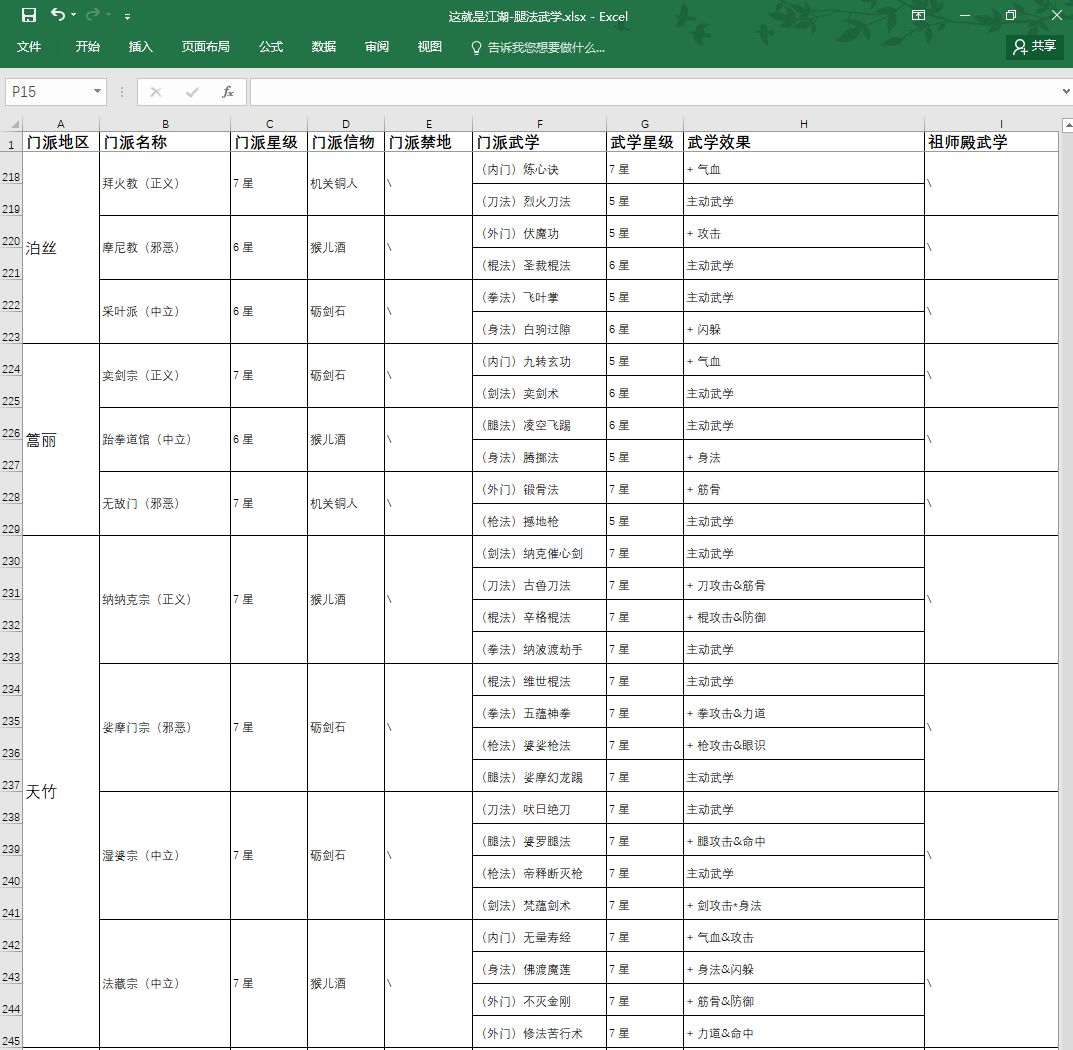Select the 湿婆宗（中立） cell
The width and height of the screenshot is (1073, 1050).
pos(165,856)
